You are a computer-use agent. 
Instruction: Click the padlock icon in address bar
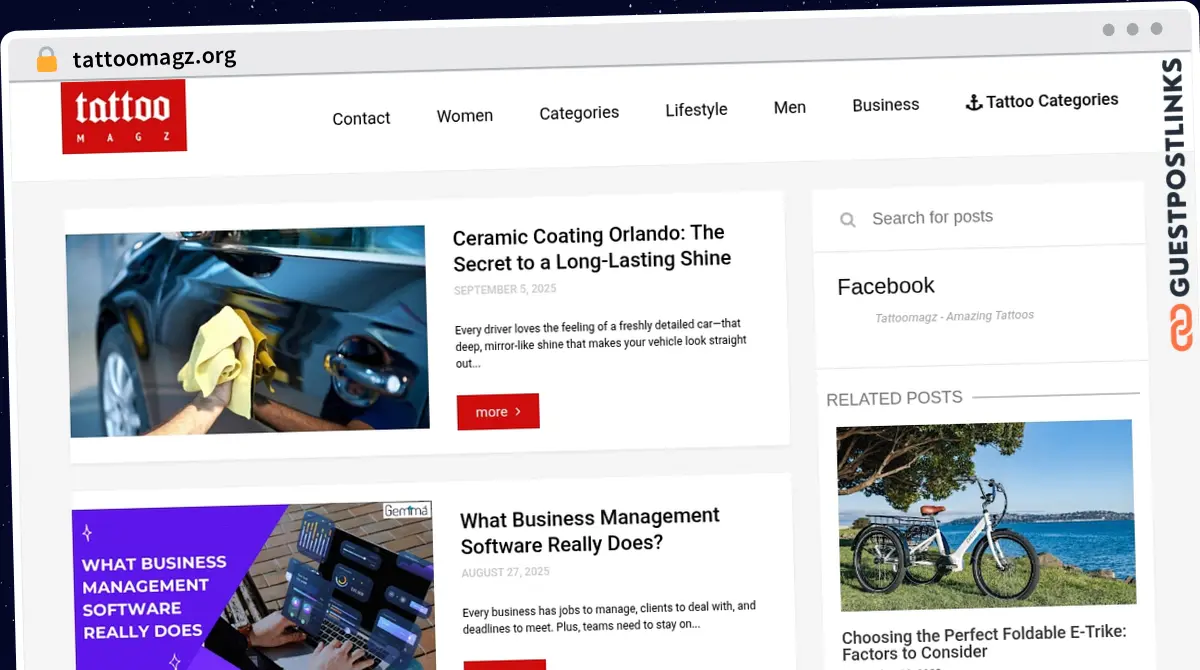(x=47, y=60)
